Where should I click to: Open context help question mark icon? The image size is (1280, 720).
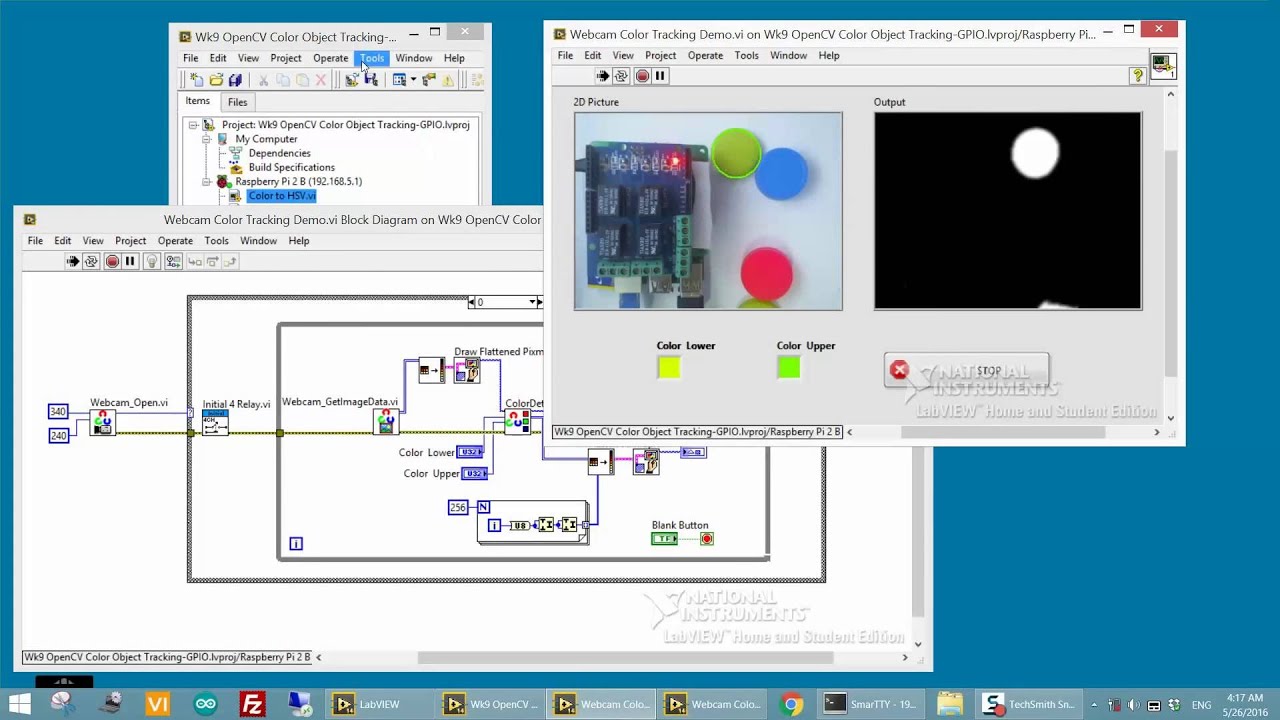click(x=1137, y=76)
